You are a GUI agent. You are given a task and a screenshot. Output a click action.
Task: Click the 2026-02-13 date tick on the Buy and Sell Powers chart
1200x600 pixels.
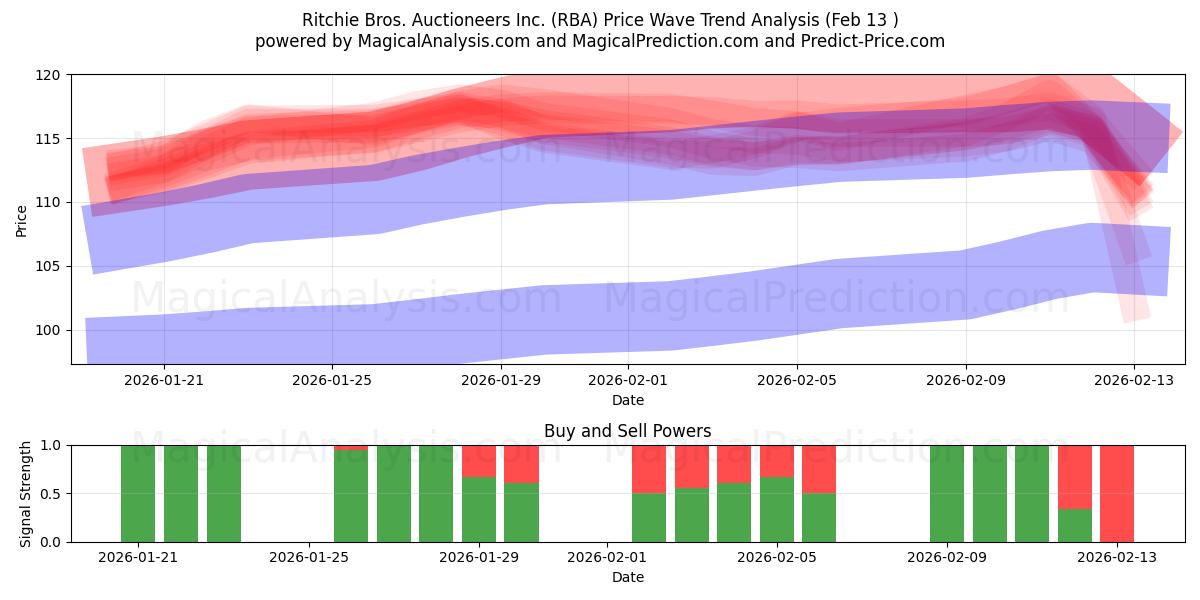click(x=1117, y=557)
